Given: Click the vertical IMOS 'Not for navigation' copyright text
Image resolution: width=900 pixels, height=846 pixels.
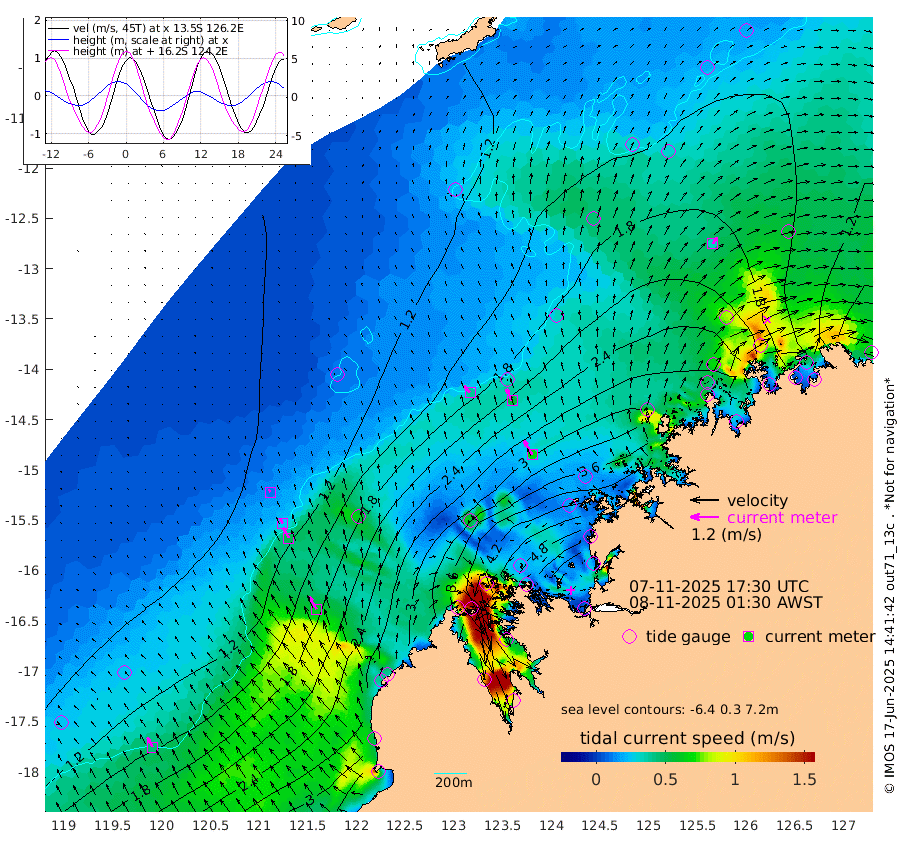Looking at the screenshot, I should click(889, 585).
